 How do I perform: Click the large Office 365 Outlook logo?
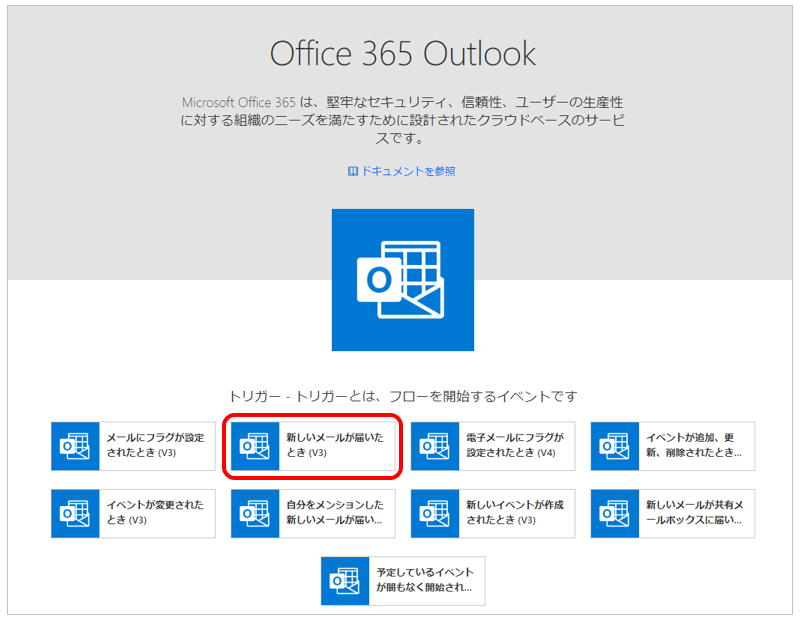coord(403,280)
